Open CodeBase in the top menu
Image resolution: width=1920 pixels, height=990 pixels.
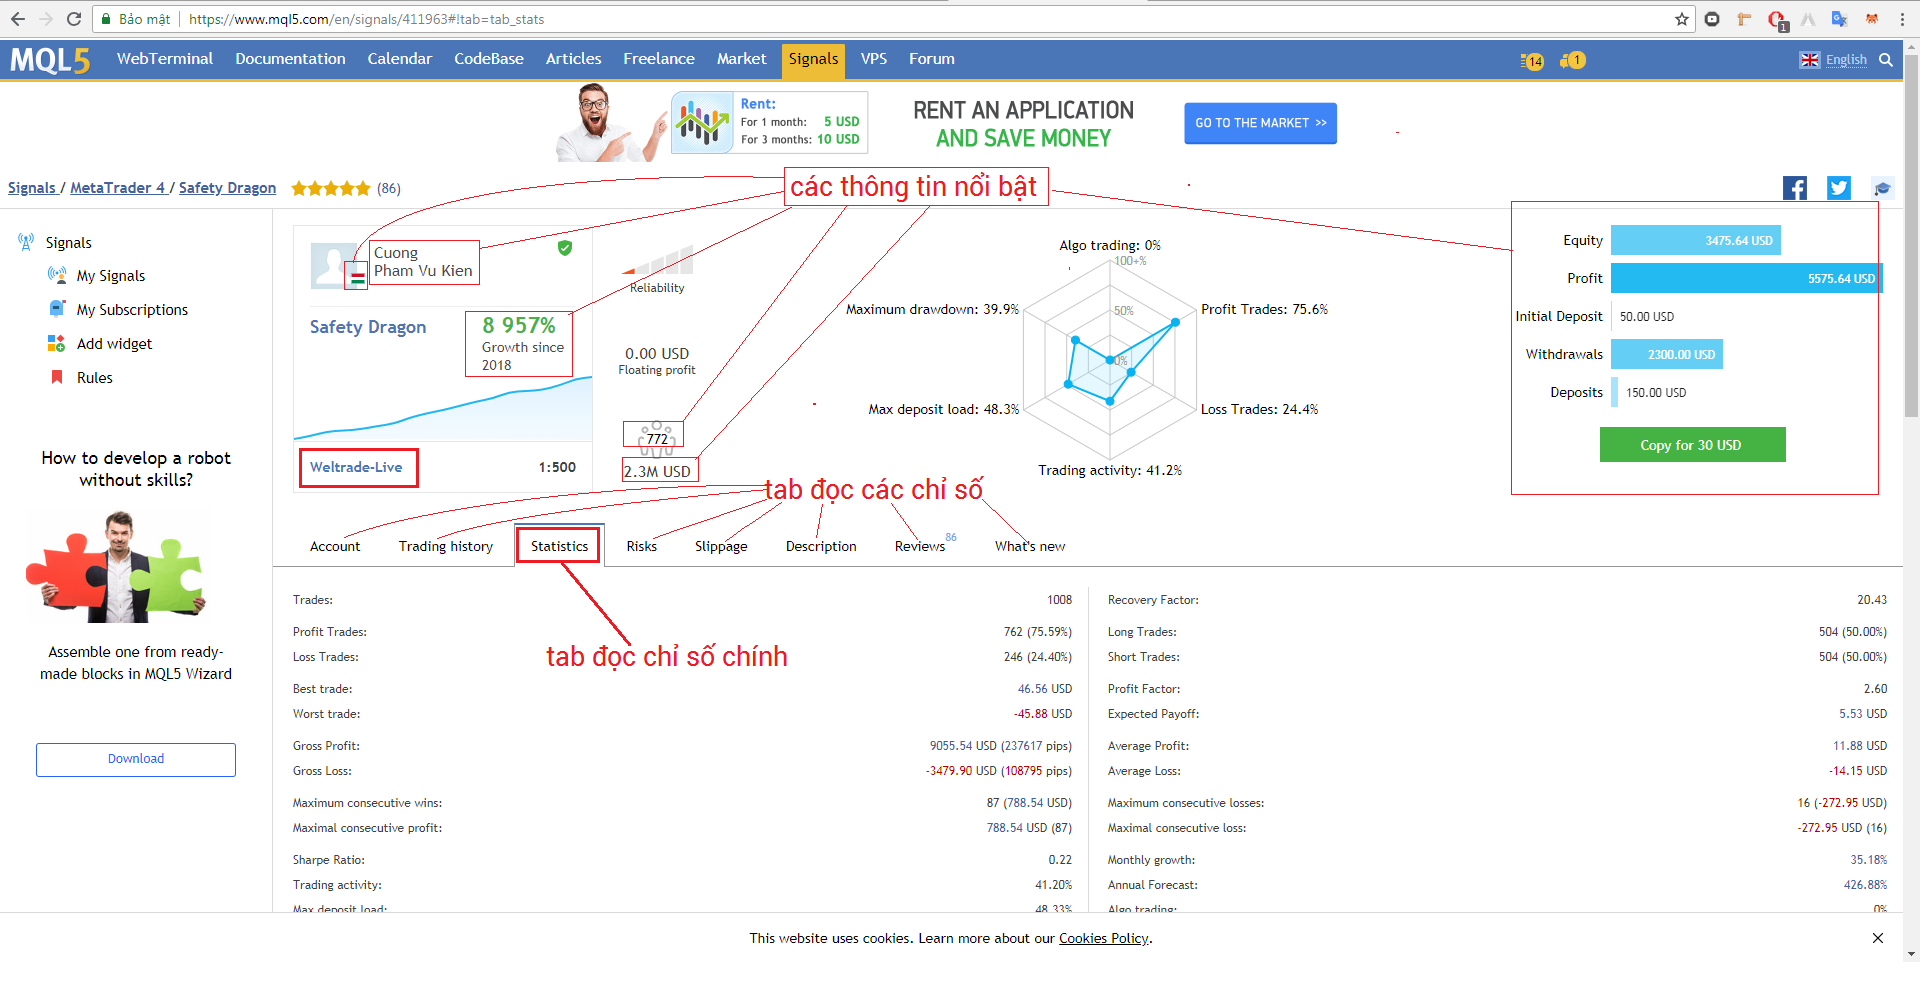pyautogui.click(x=489, y=59)
